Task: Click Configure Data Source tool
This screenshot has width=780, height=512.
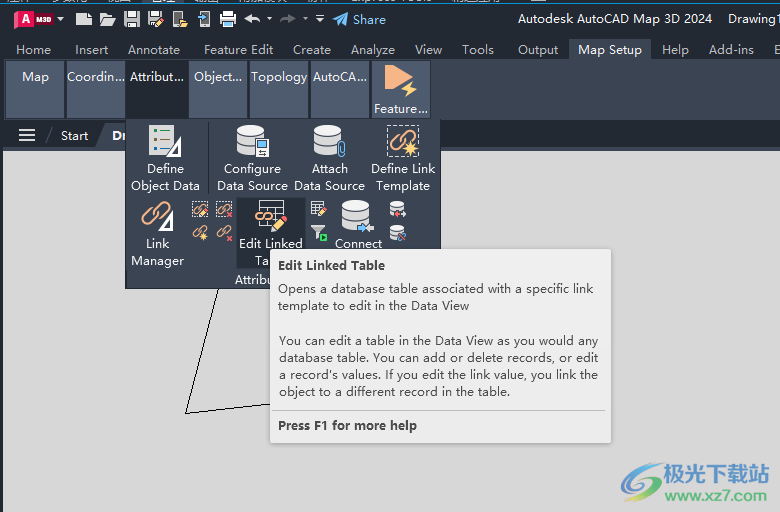Action: click(252, 158)
